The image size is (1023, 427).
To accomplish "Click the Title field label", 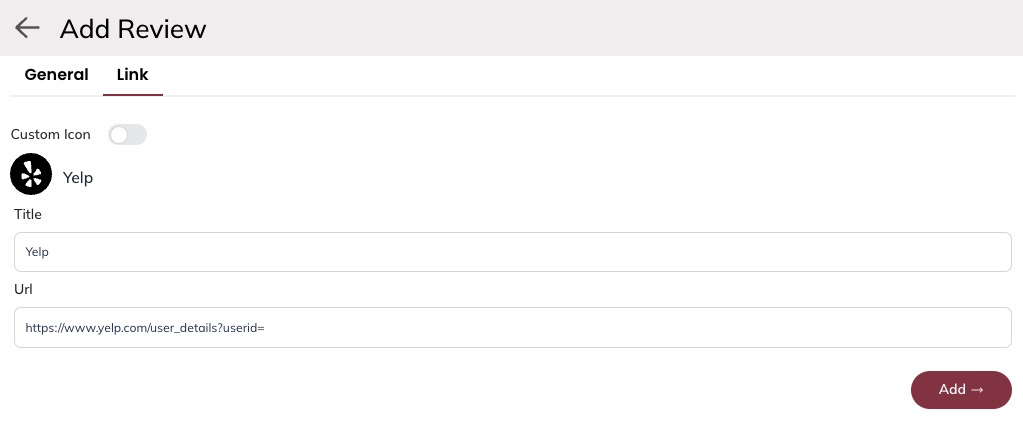I will pos(28,214).
